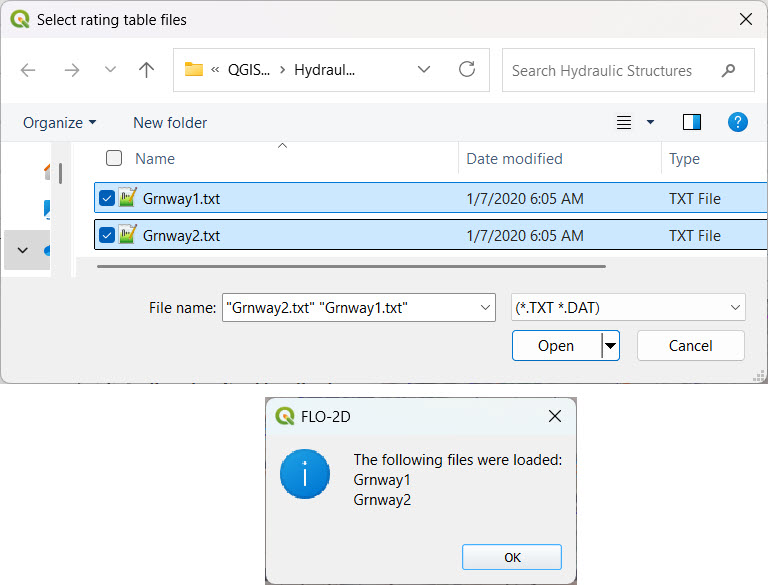Open the blue Help icon
This screenshot has height=585, width=768.
tap(737, 122)
